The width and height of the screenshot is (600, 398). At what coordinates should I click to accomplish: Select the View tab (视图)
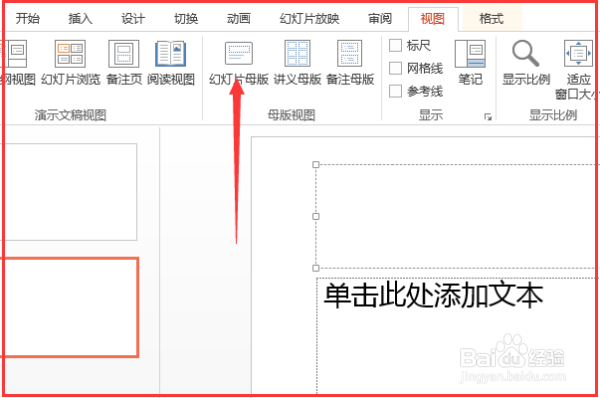click(x=433, y=18)
